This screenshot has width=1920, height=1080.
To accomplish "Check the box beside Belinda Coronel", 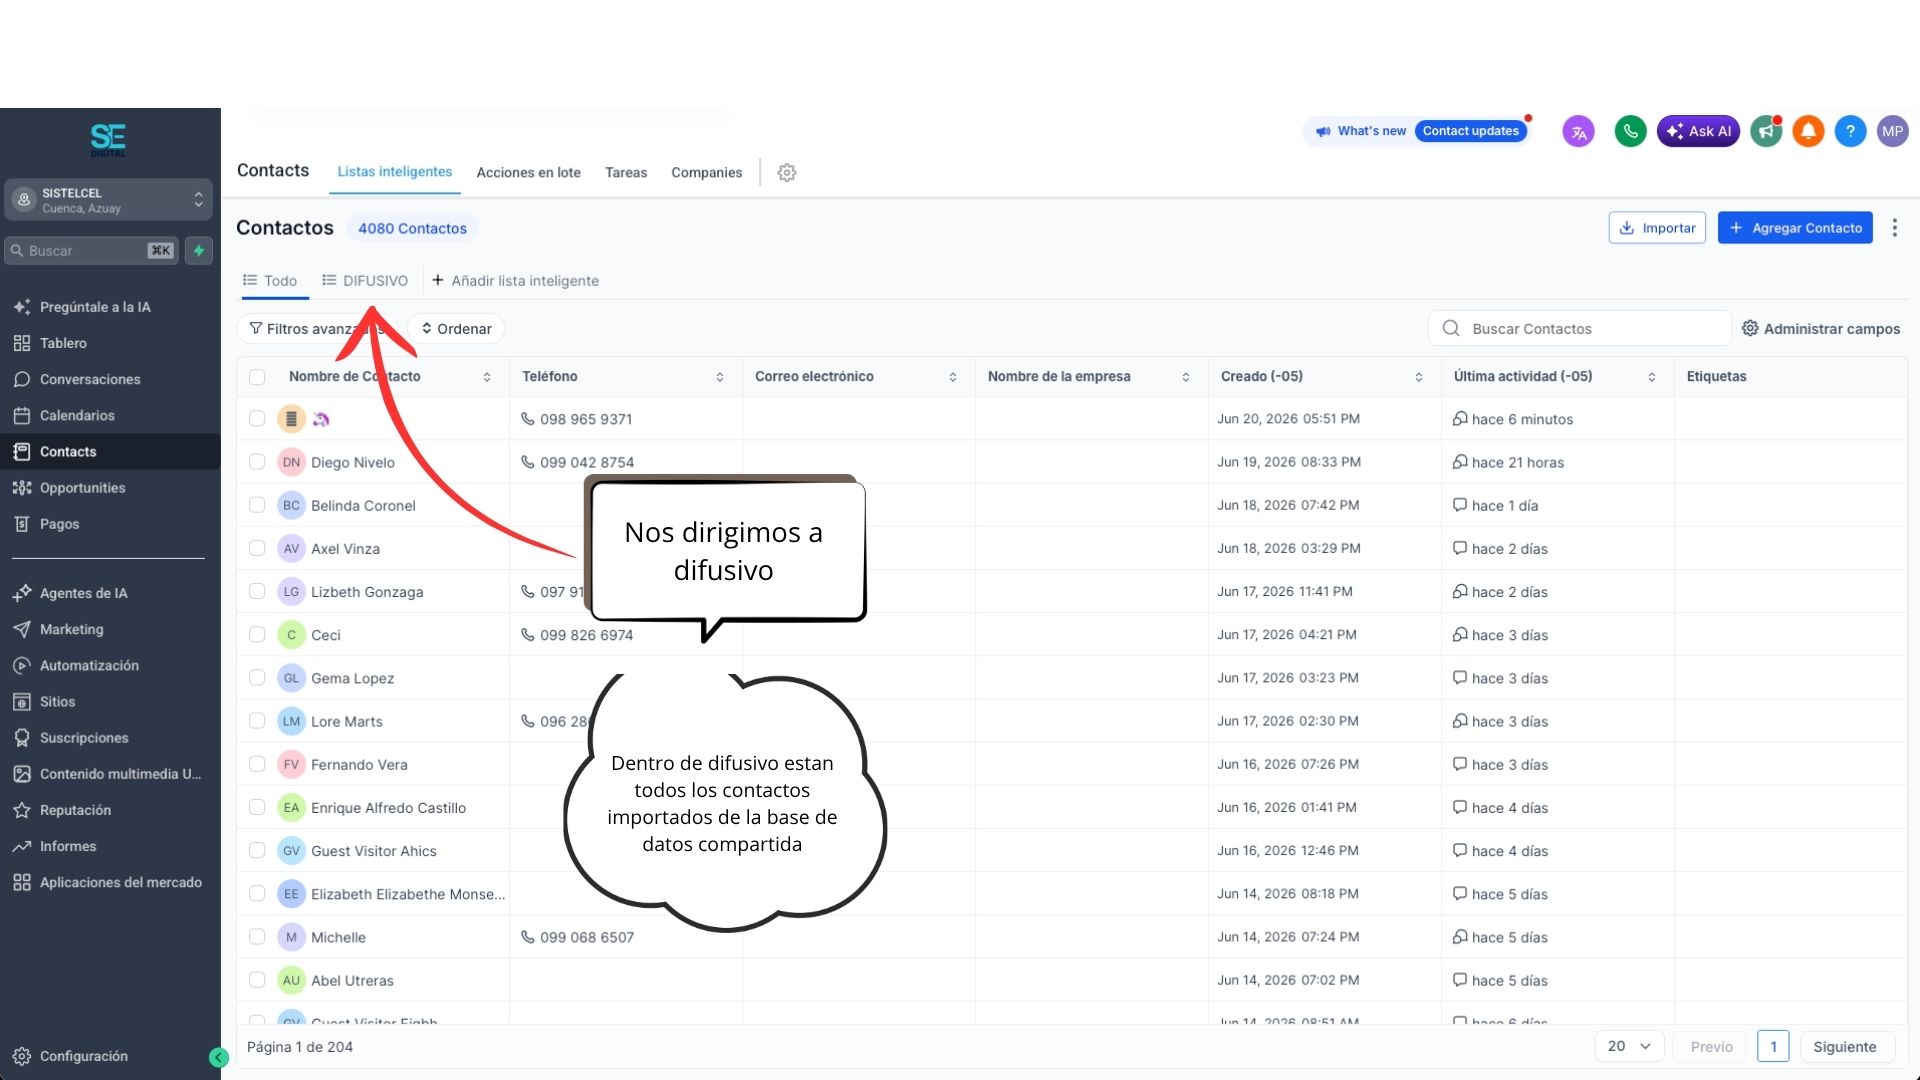I will click(x=257, y=505).
